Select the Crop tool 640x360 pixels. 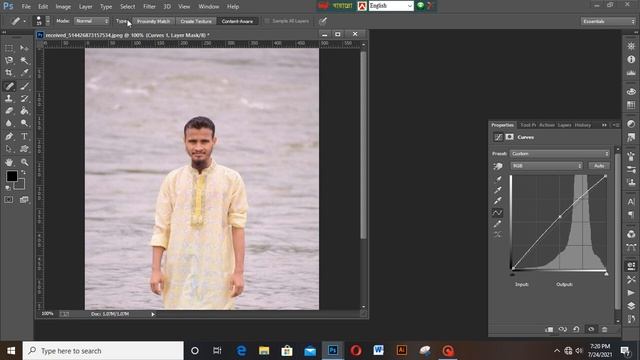pyautogui.click(x=9, y=73)
